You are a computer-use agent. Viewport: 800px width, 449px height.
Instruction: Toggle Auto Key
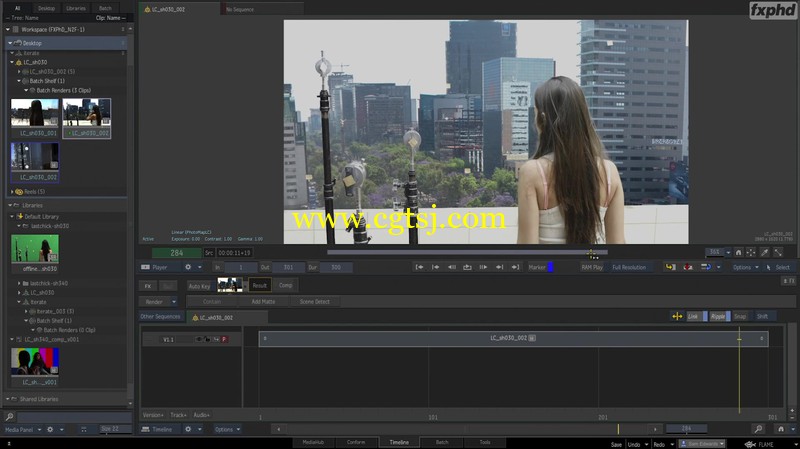[199, 286]
